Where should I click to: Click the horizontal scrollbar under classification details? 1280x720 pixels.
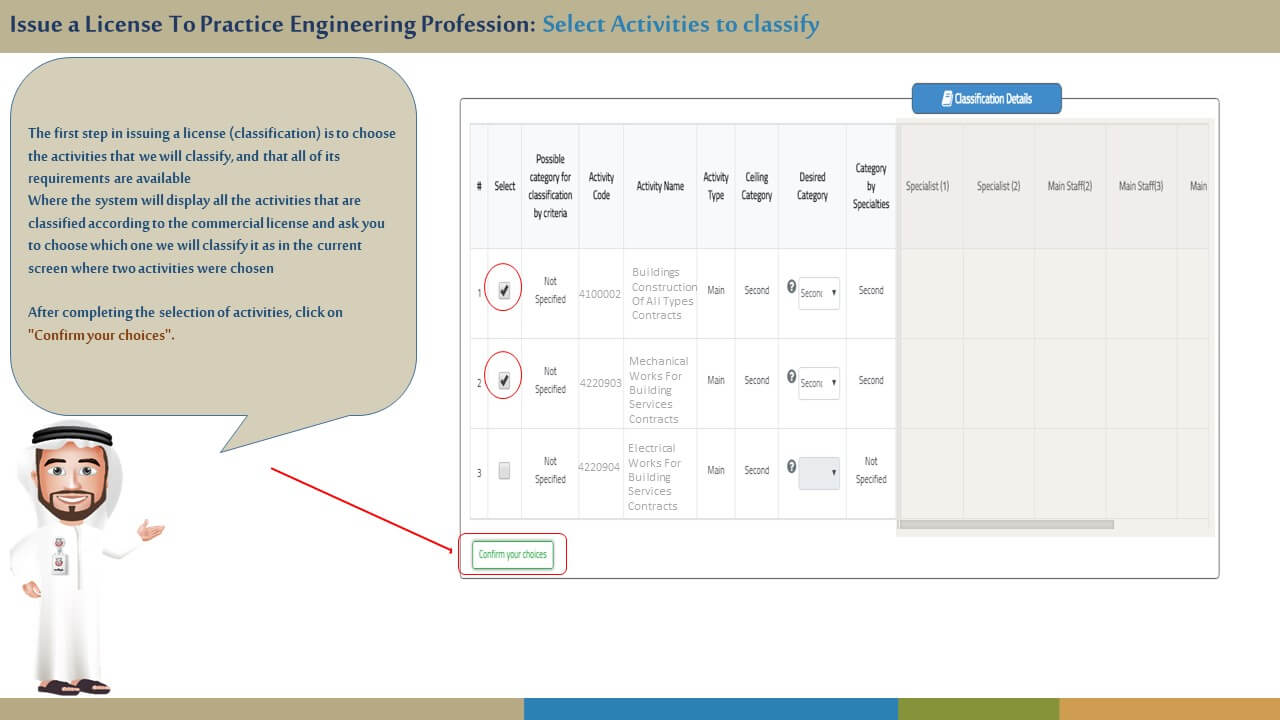[x=1006, y=524]
